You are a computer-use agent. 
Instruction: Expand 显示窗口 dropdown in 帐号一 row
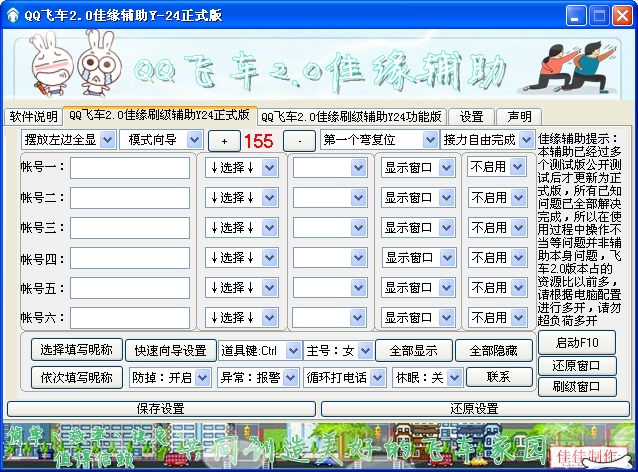[x=418, y=168]
